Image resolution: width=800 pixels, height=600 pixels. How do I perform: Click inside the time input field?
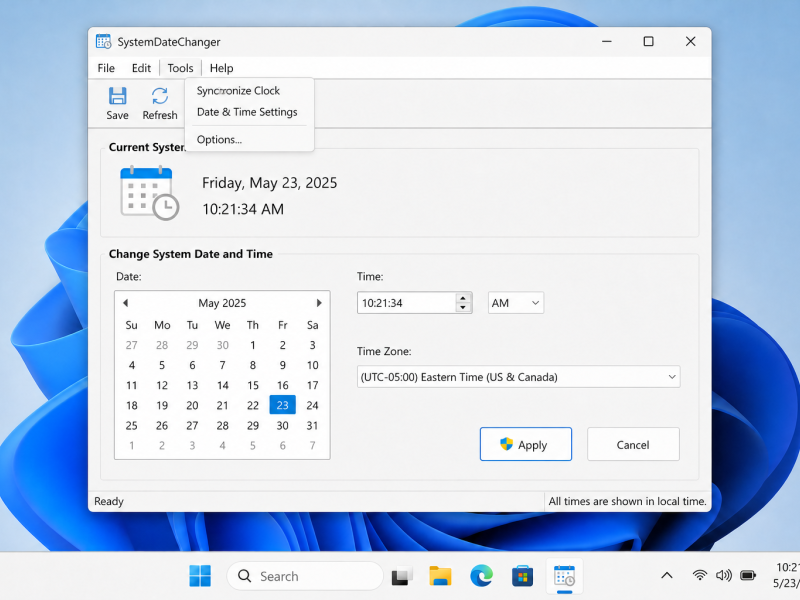coord(406,303)
